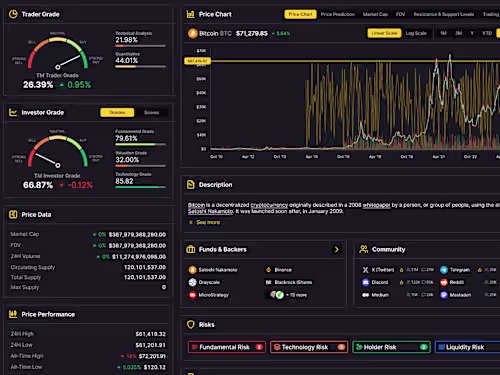Expand the Fundamental Risk section

pyautogui.click(x=227, y=347)
